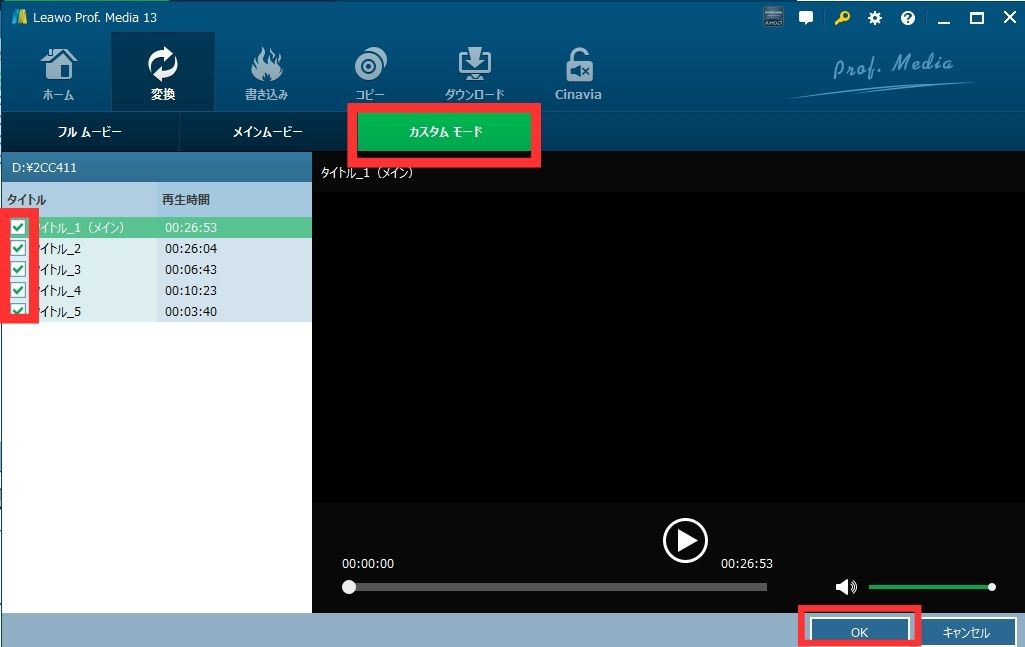Screen dimensions: 1025x647
Task: Click the green volume slider
Action: coord(929,587)
